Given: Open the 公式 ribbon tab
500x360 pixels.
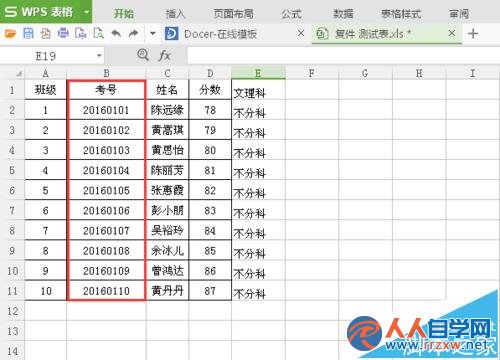Looking at the screenshot, I should click(291, 14).
